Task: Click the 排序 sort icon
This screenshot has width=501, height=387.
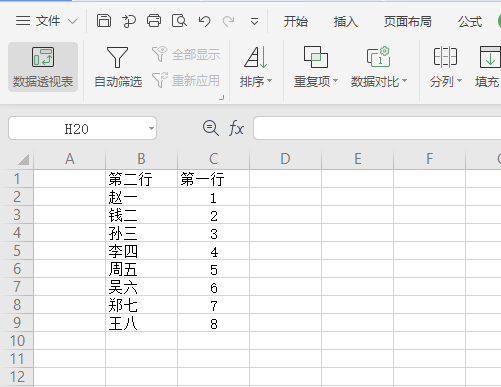Action: (x=256, y=57)
